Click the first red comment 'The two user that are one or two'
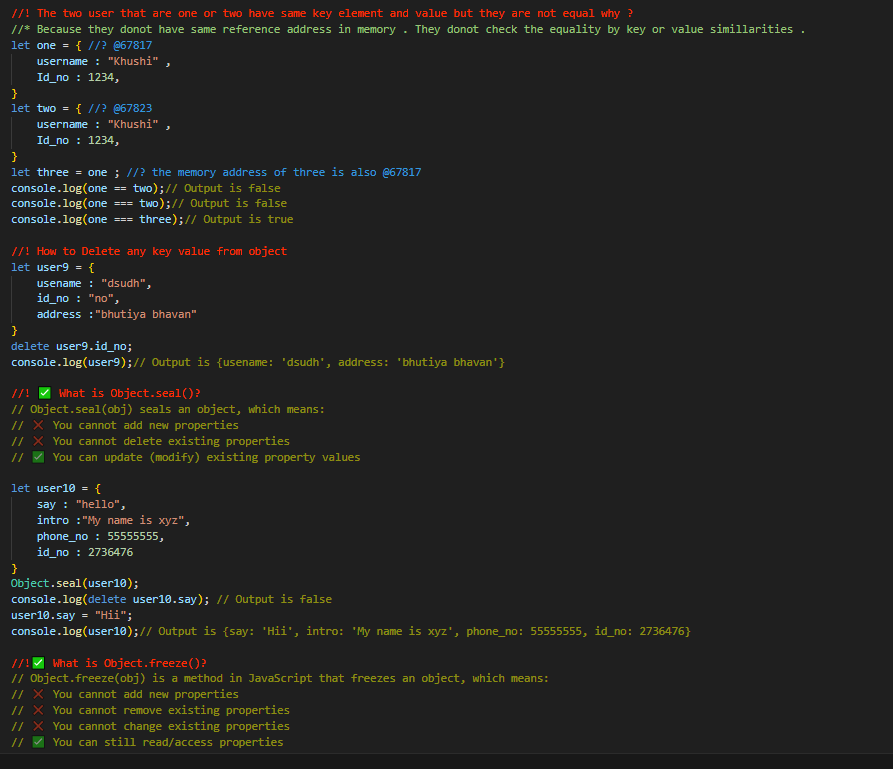This screenshot has width=893, height=769. pos(322,14)
